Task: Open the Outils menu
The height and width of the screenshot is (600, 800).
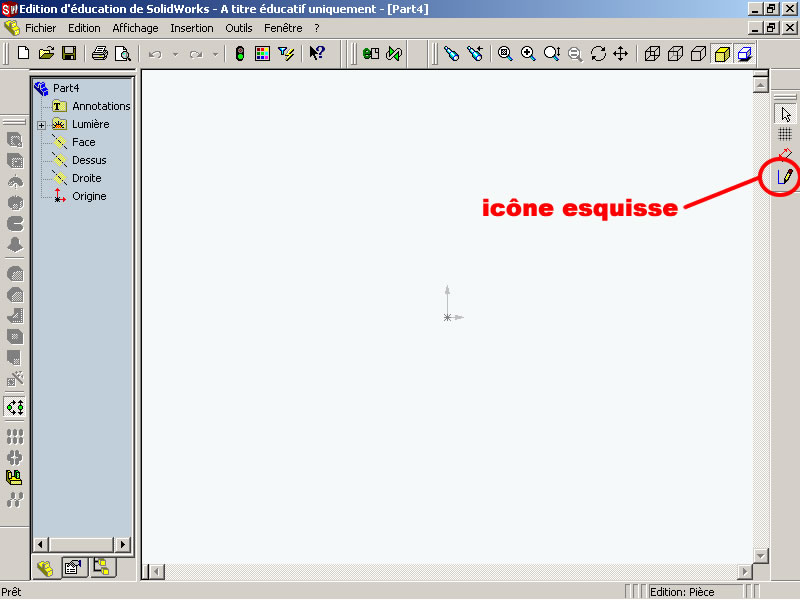Action: 239,28
